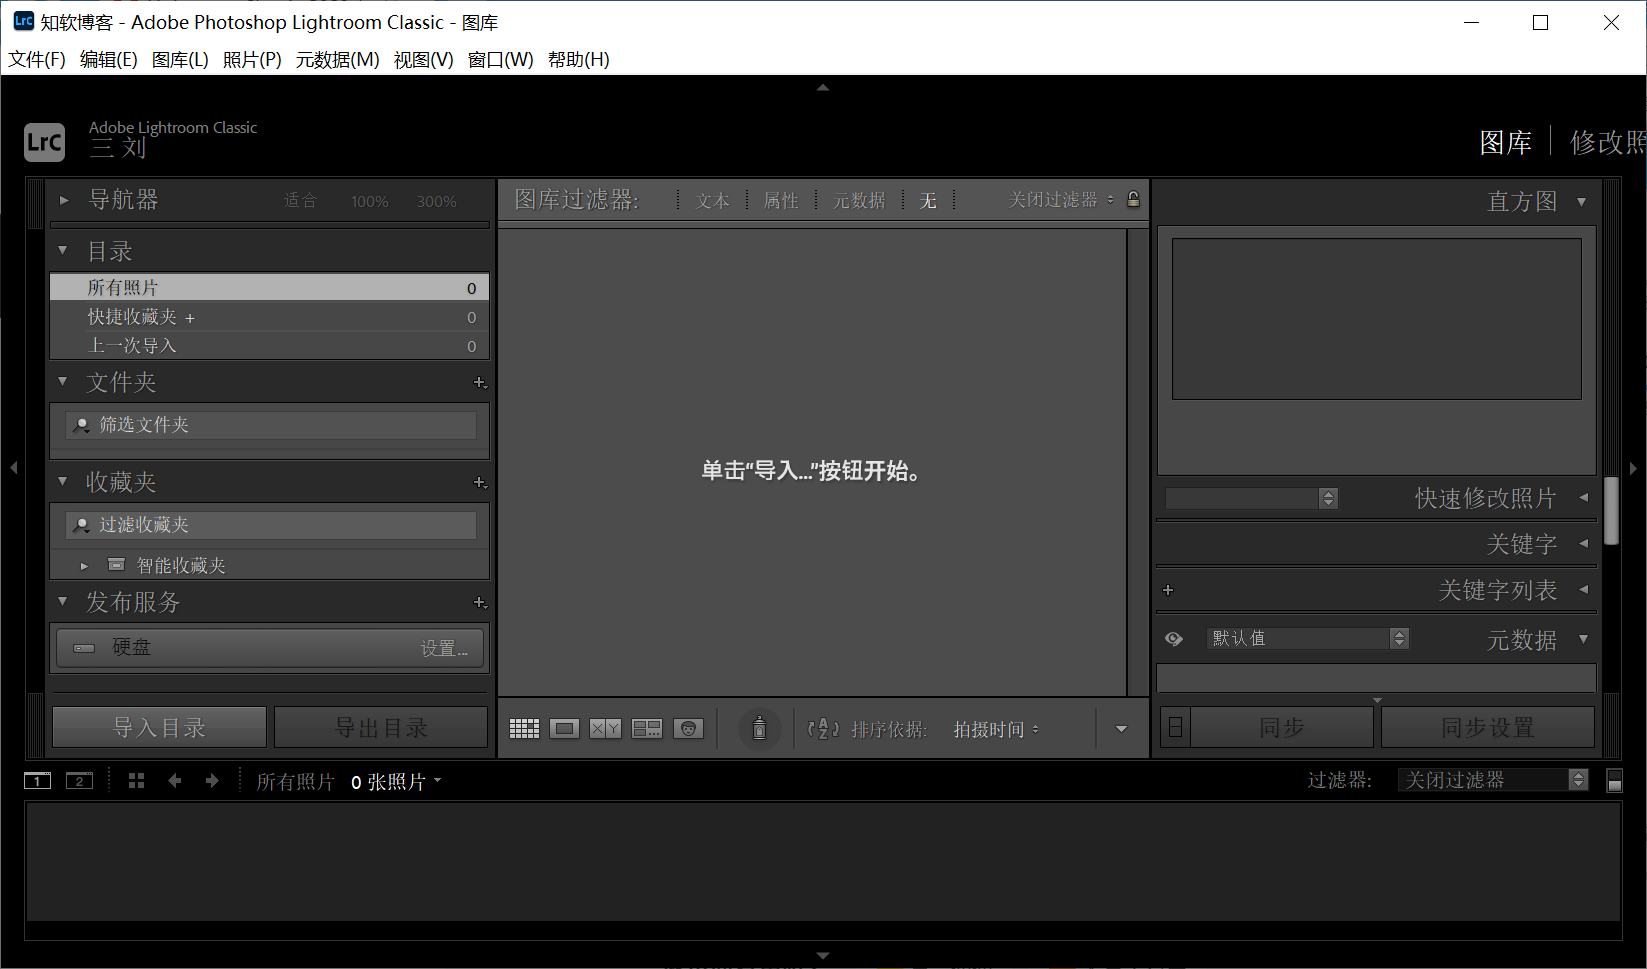Open the metadata preset 默认值 dropdown
The width and height of the screenshot is (1647, 969).
[1308, 638]
